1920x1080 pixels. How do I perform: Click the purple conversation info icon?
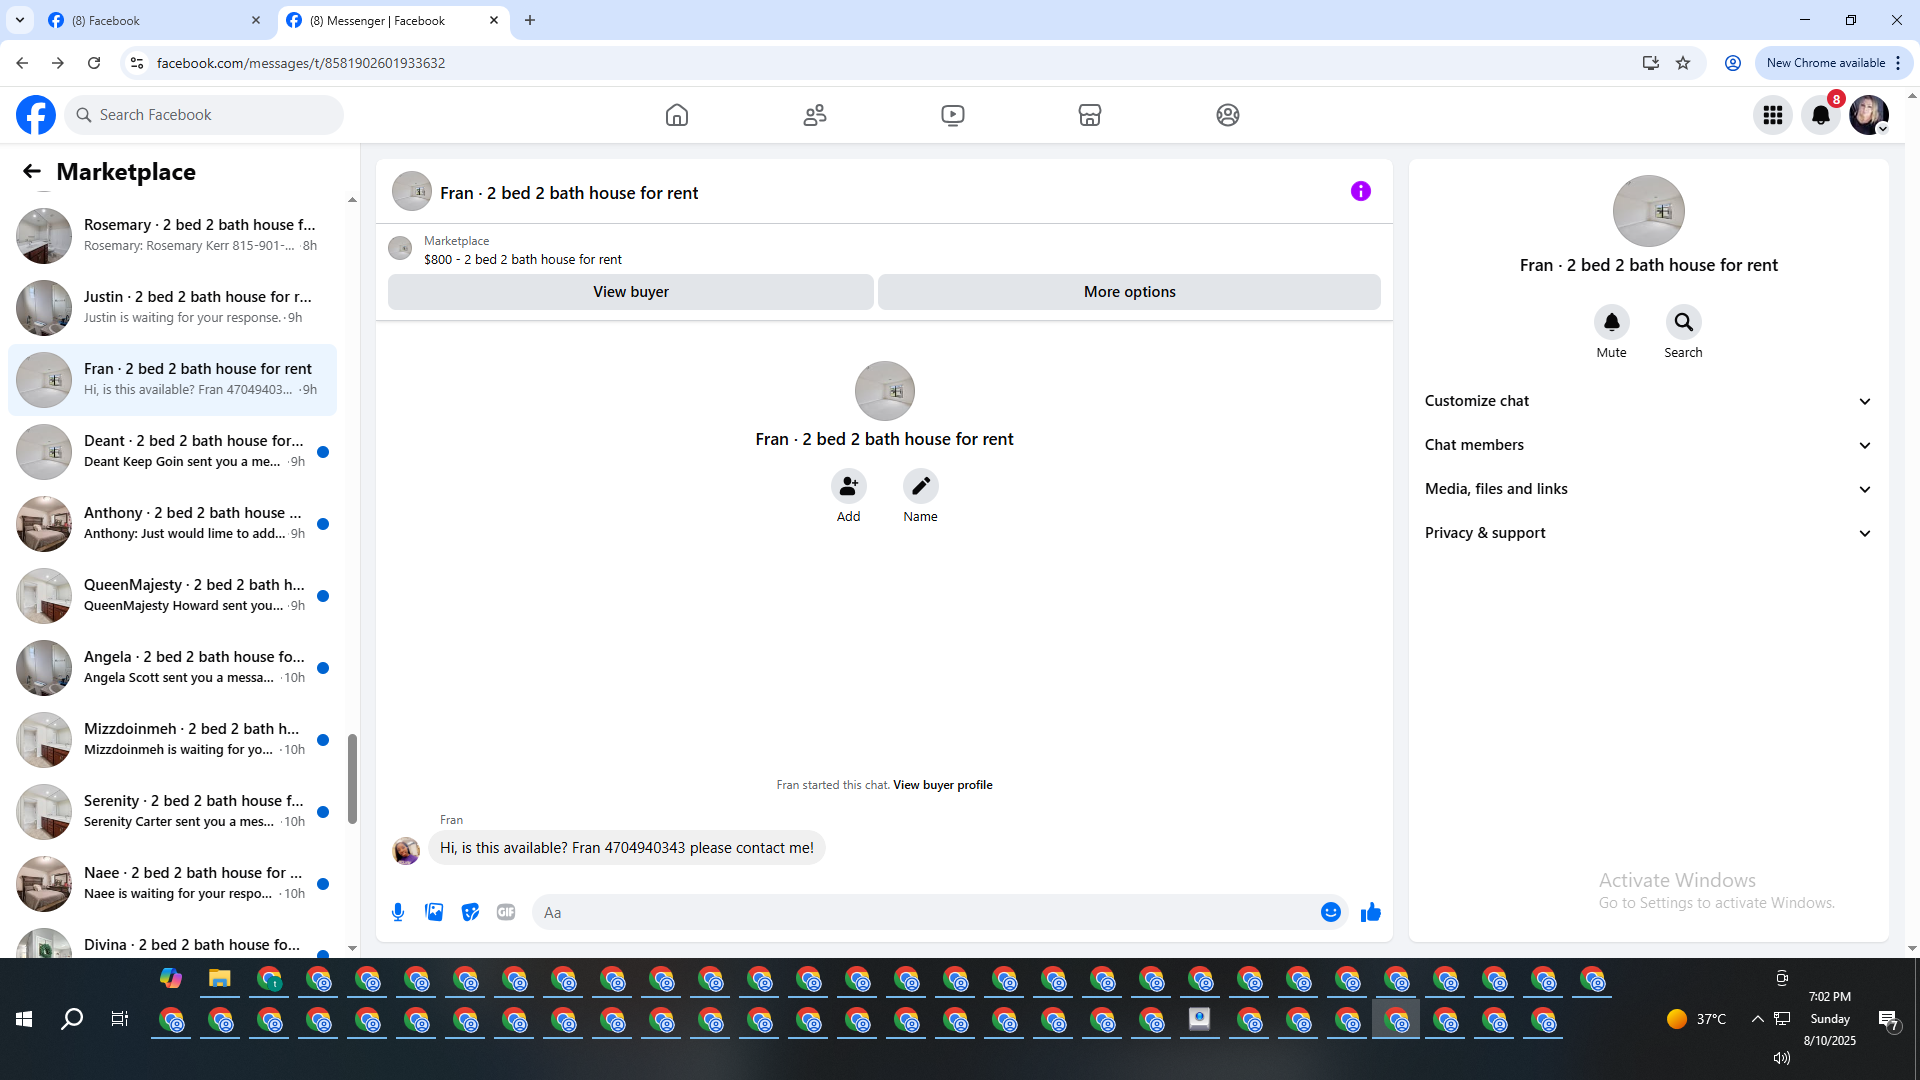pos(1360,191)
